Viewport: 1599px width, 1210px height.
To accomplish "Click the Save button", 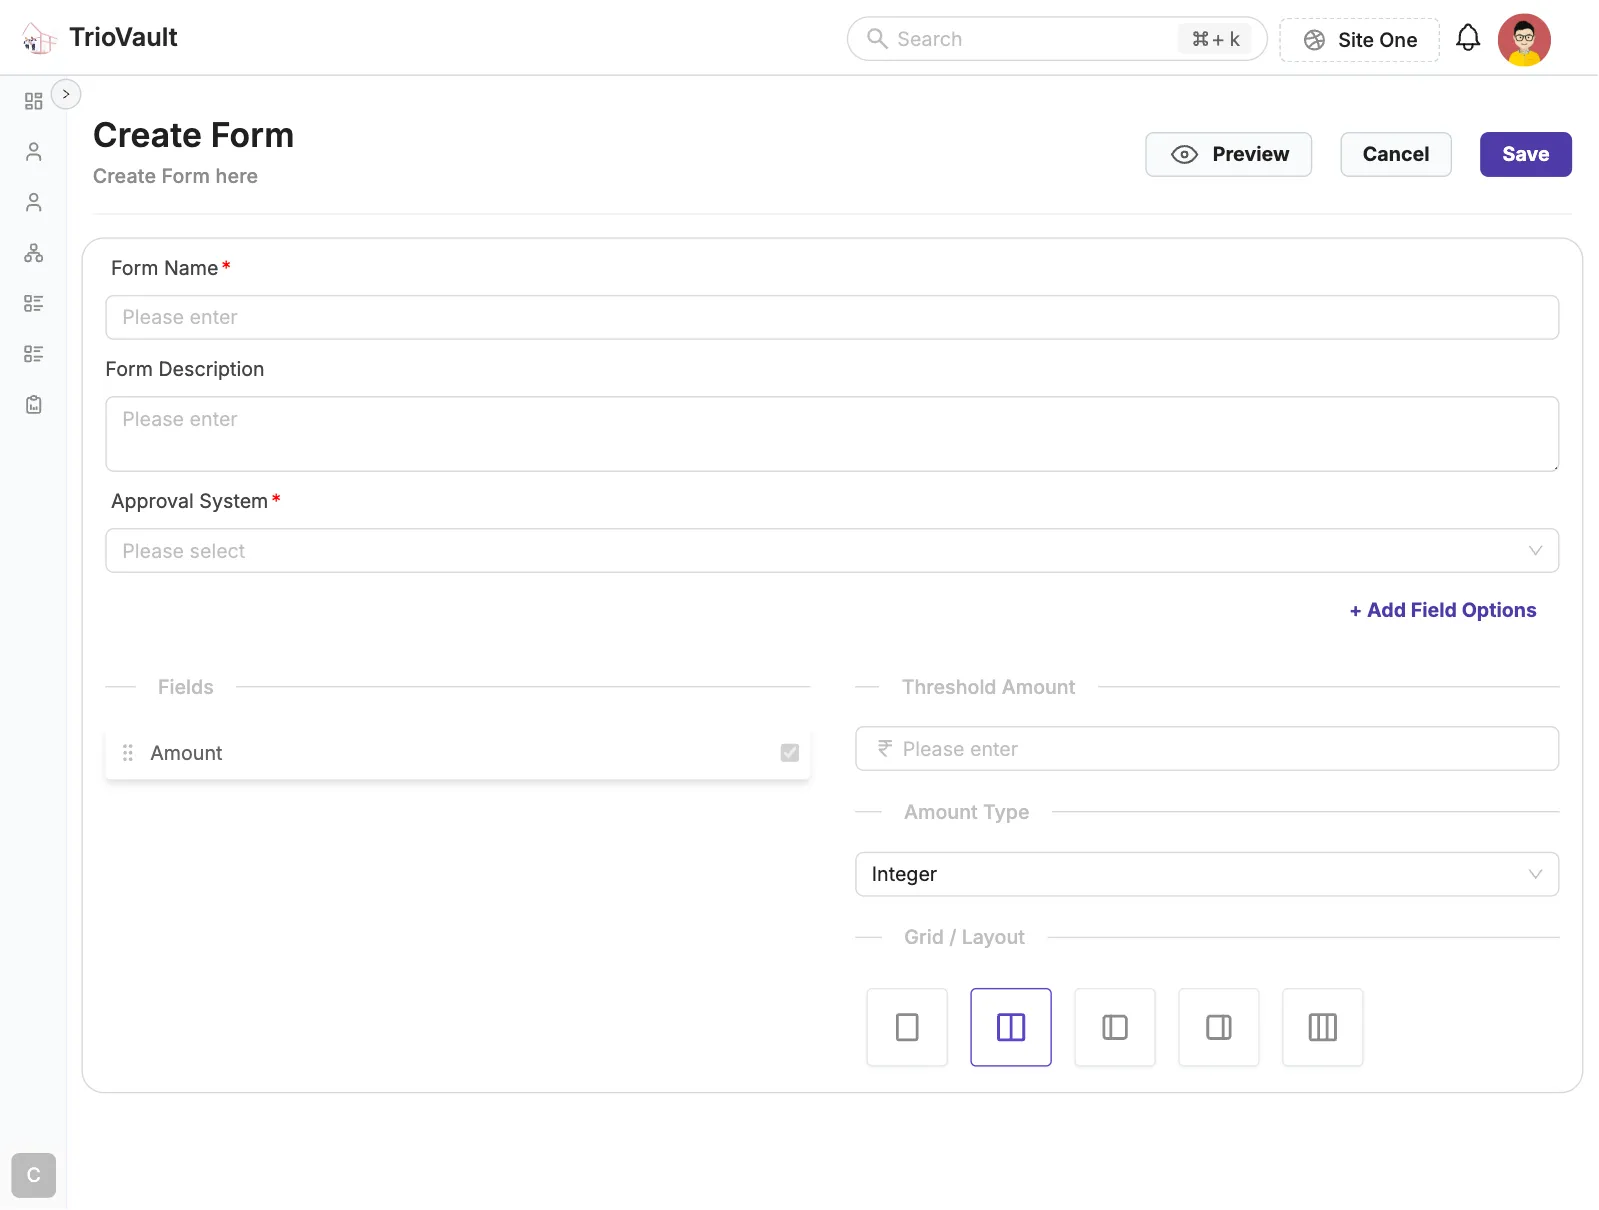I will coord(1524,154).
